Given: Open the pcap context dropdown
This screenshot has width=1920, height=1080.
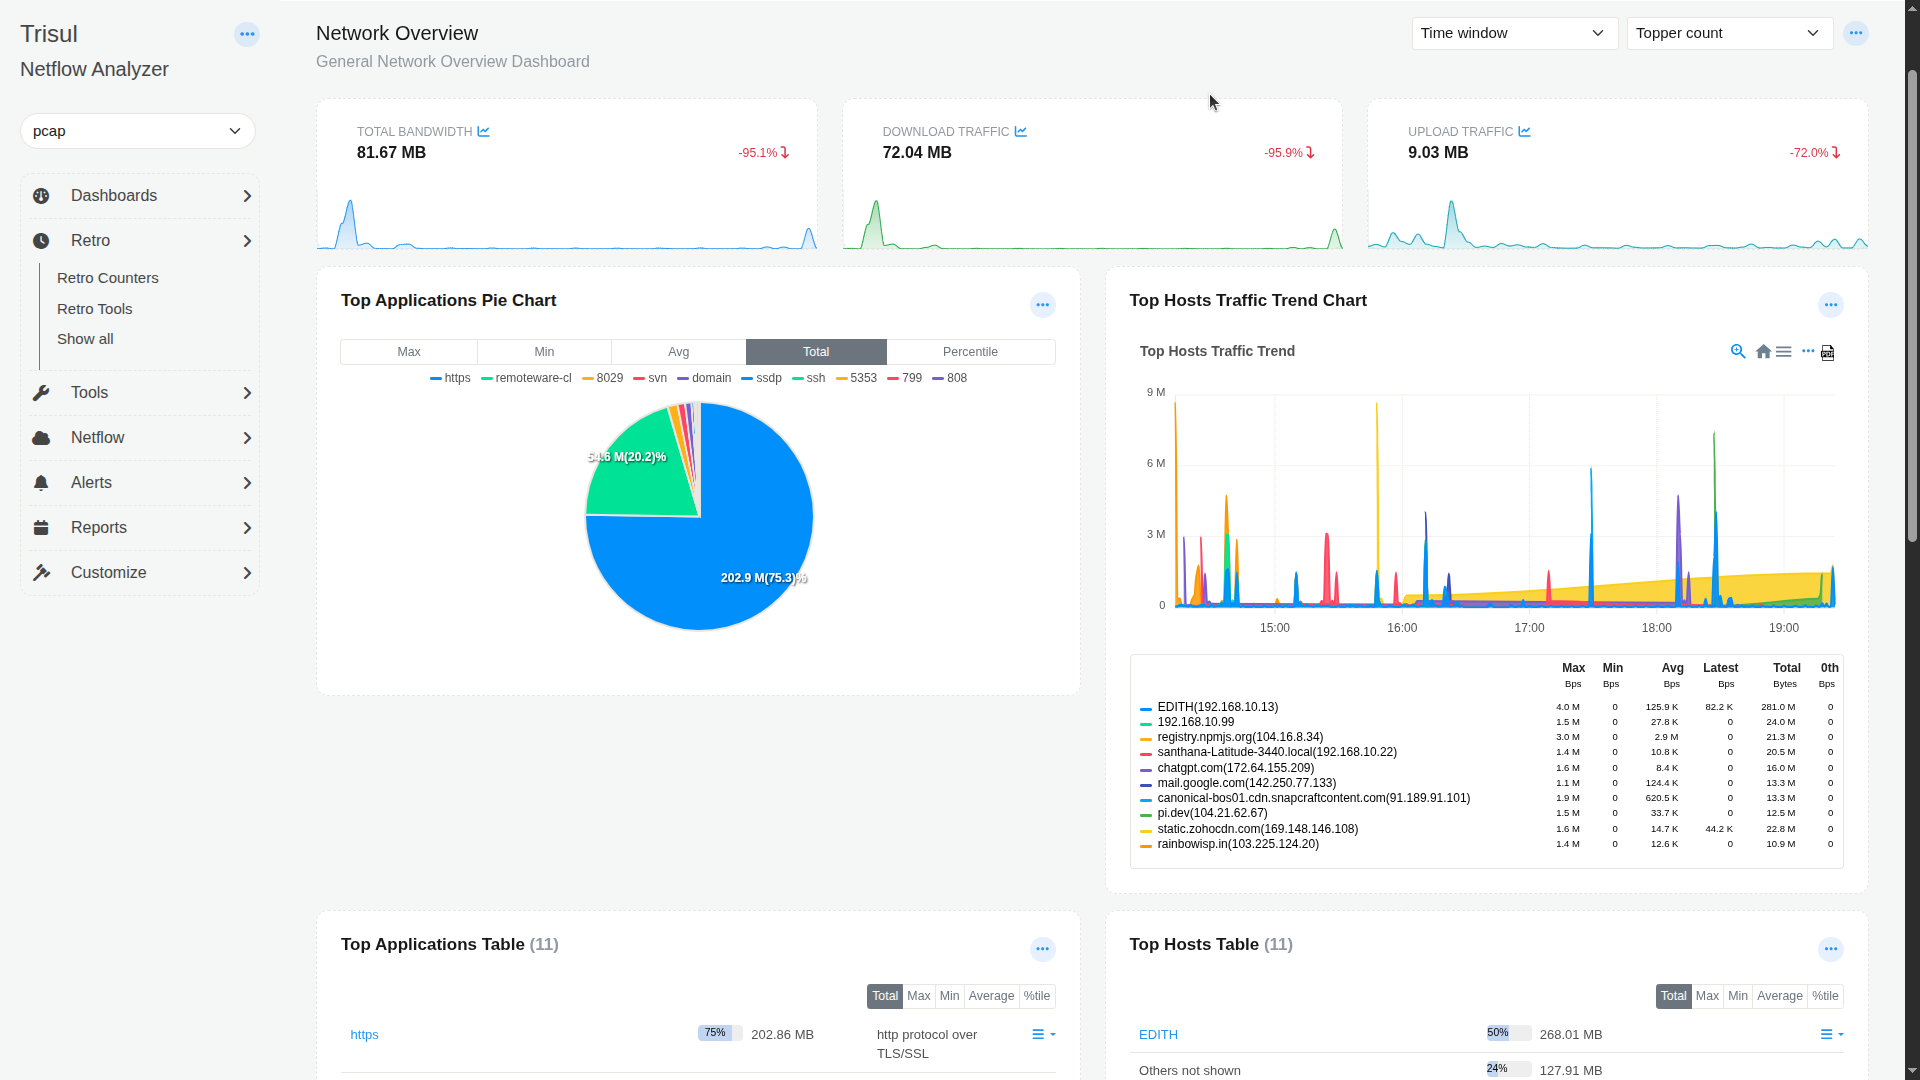Looking at the screenshot, I should pyautogui.click(x=138, y=132).
